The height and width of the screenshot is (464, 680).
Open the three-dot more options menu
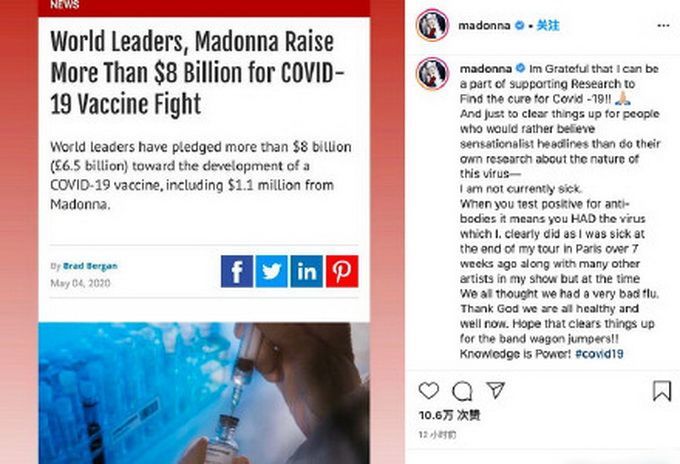point(663,26)
